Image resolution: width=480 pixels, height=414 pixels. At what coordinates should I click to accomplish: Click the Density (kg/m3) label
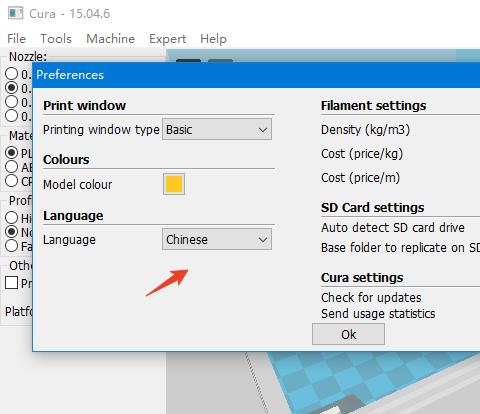click(365, 130)
